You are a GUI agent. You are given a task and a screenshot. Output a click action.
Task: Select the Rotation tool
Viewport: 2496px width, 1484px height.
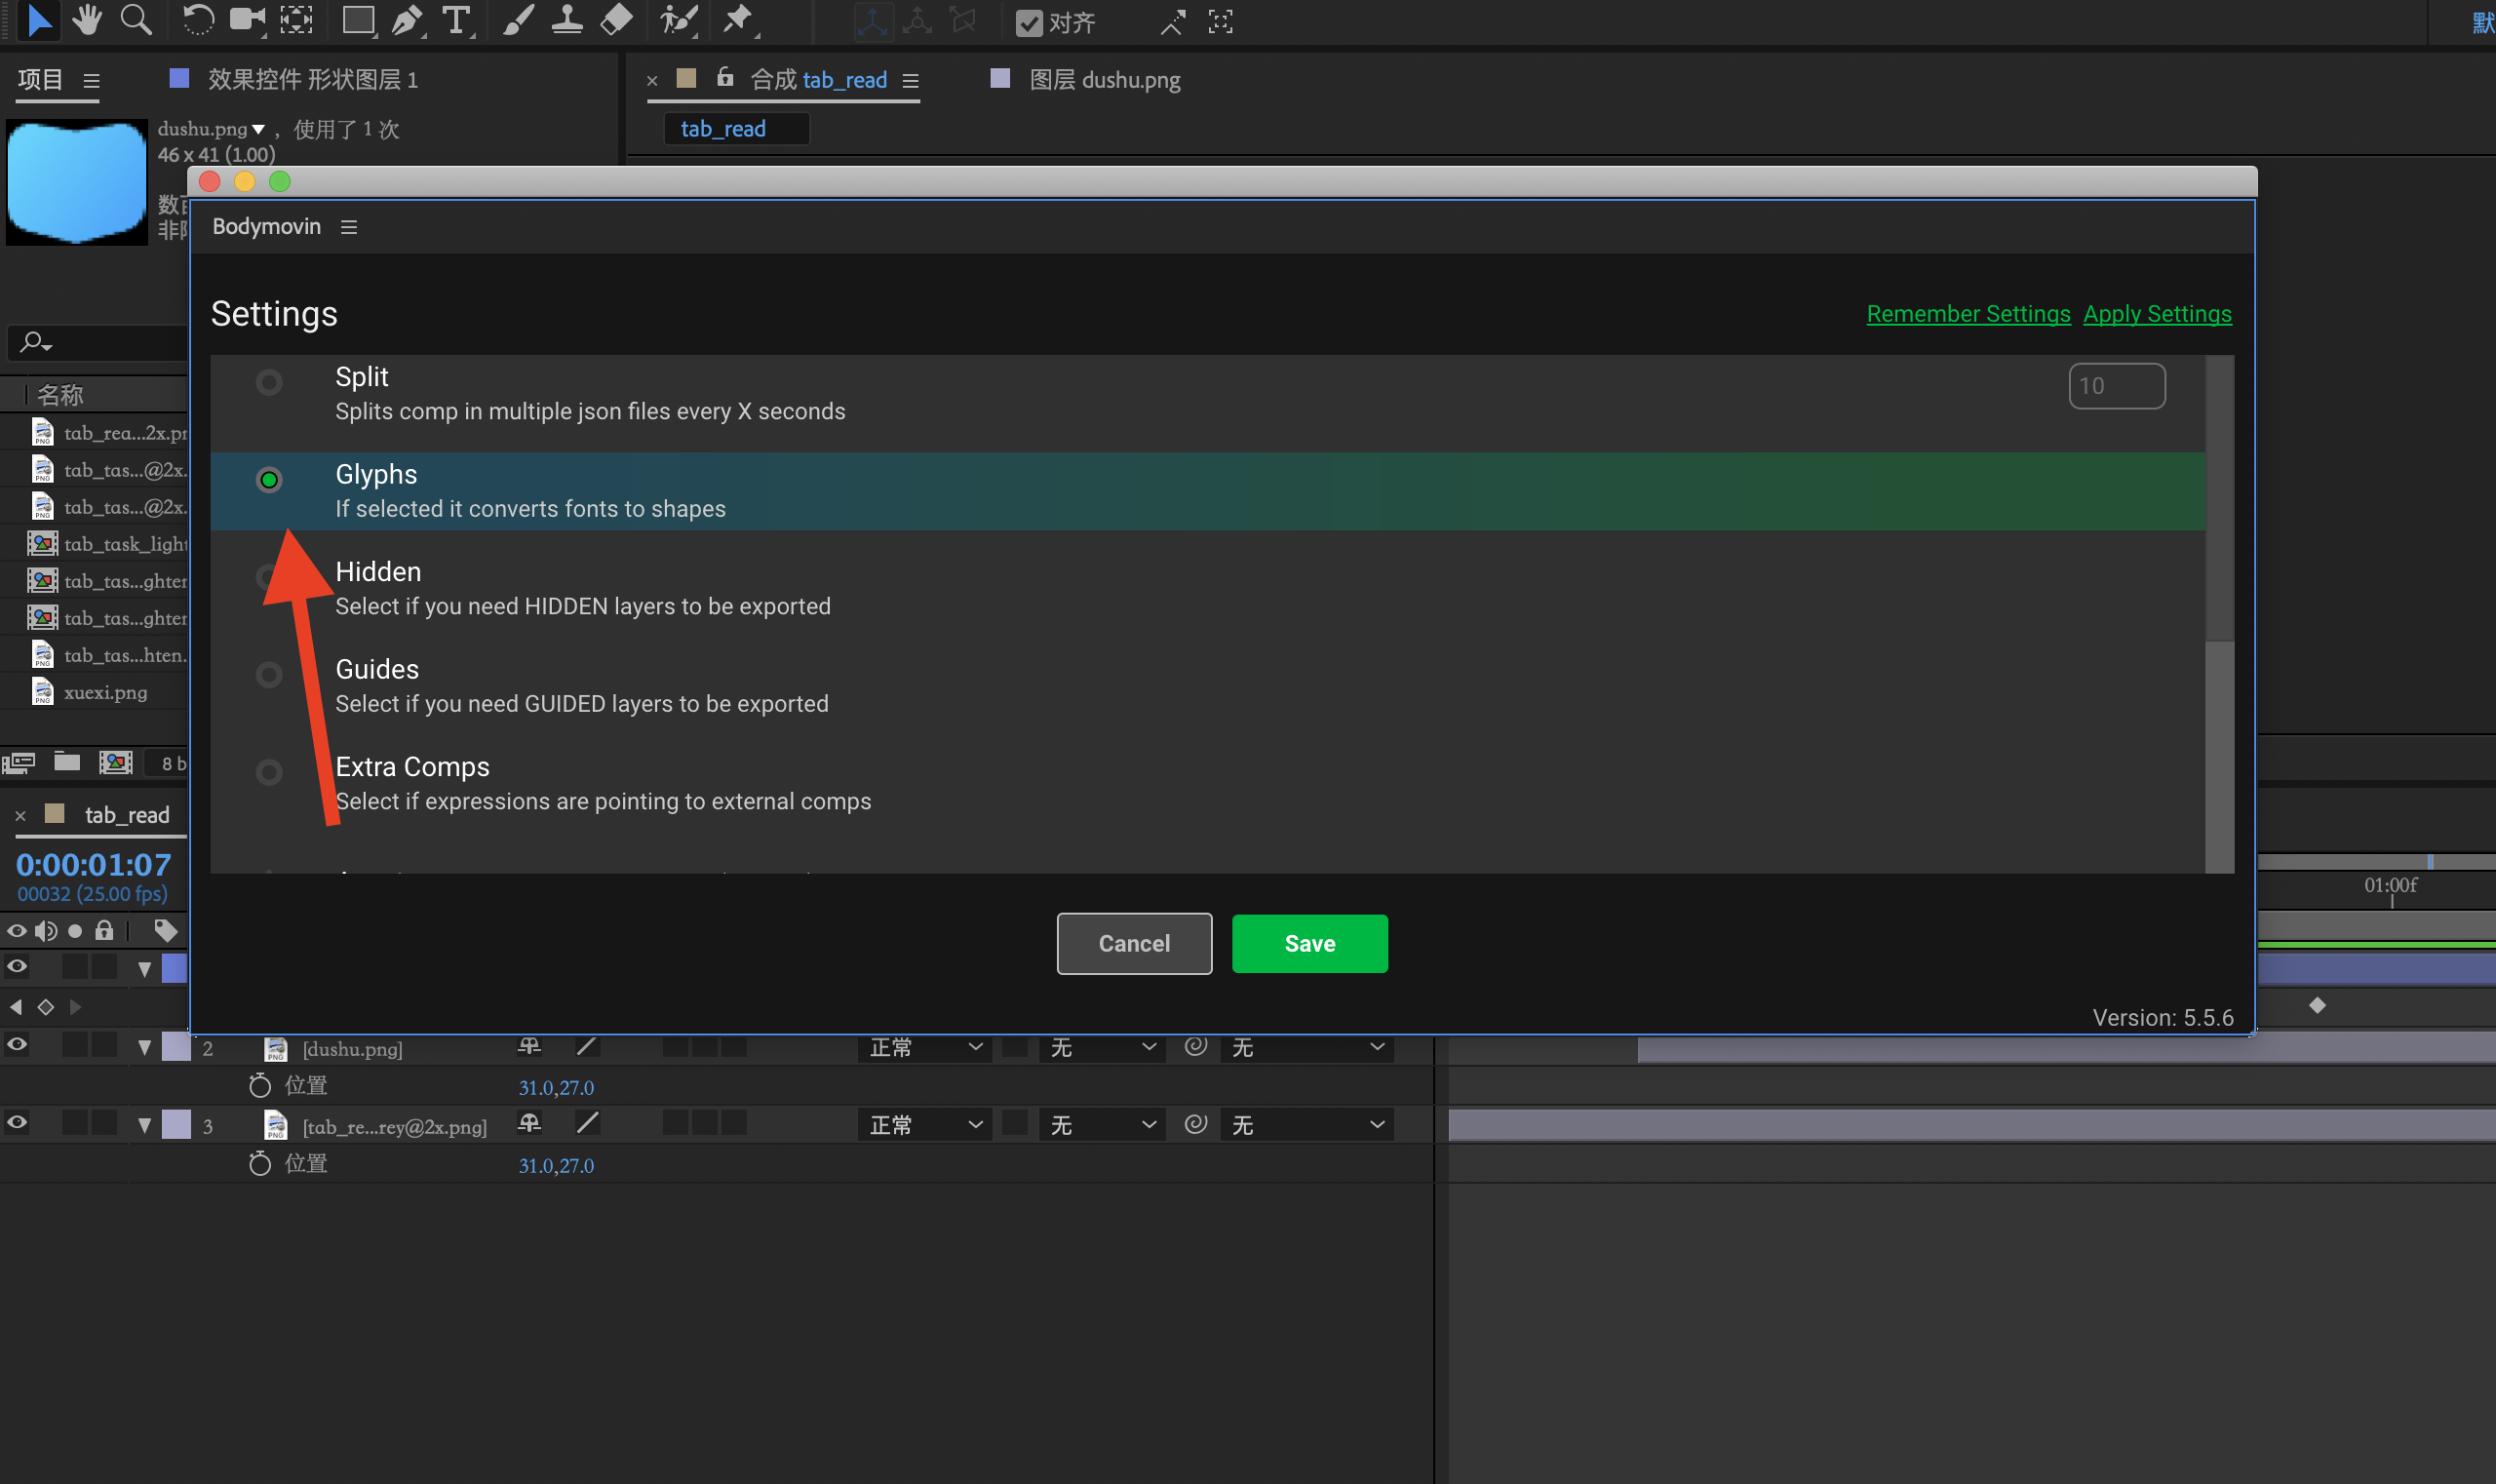click(198, 21)
